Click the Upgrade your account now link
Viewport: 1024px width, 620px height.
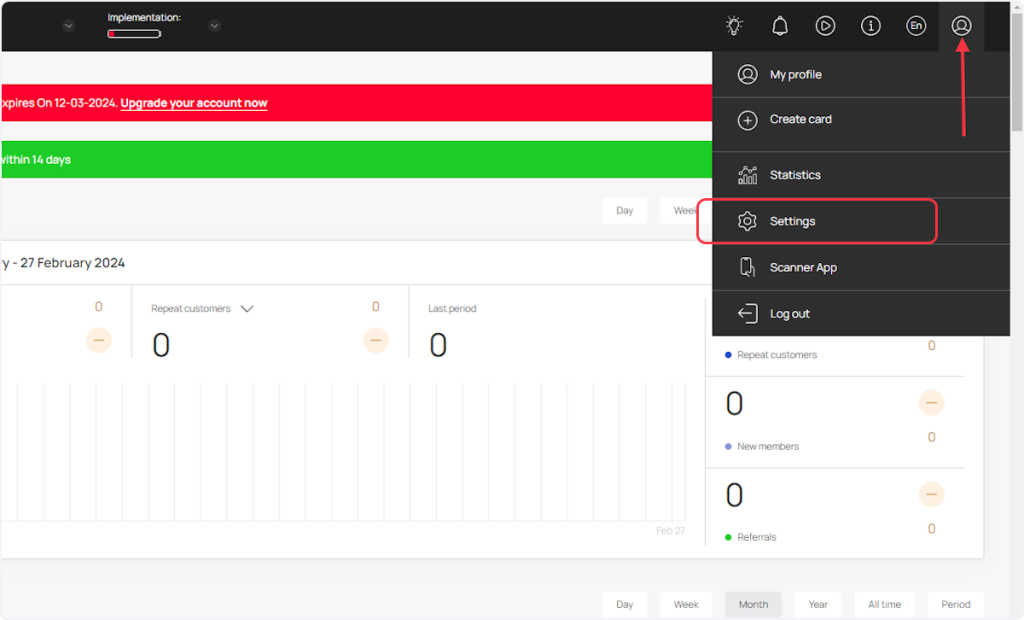point(194,103)
